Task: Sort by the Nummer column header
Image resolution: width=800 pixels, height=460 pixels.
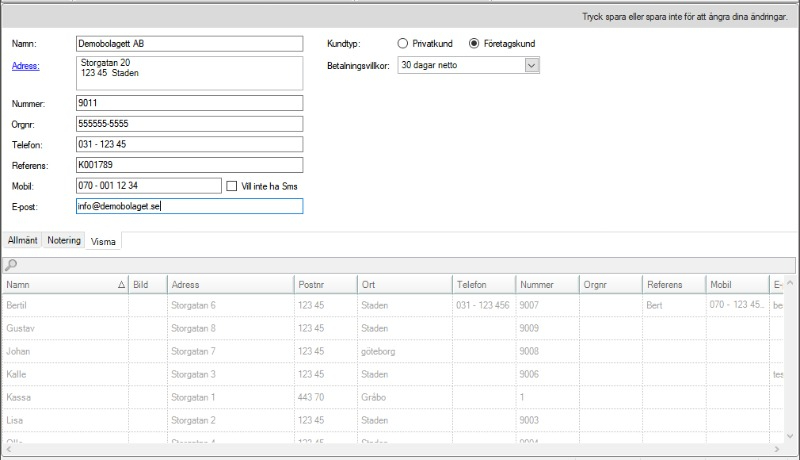Action: (x=547, y=285)
